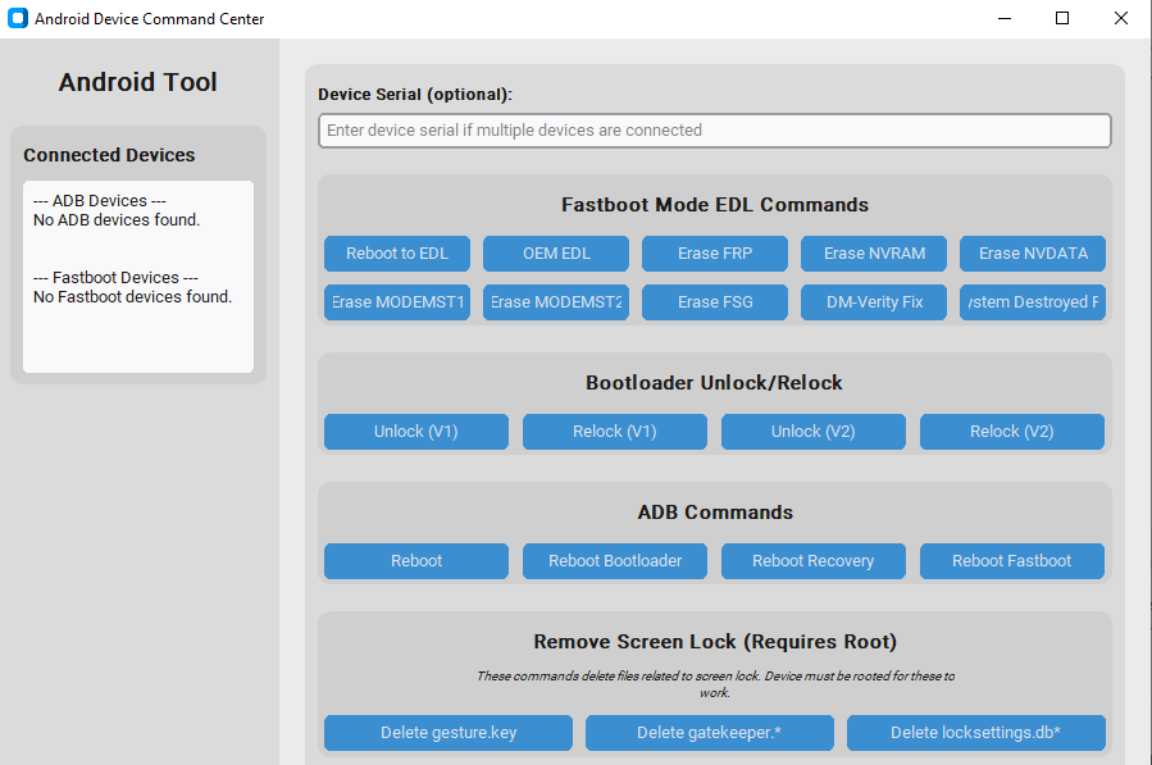Trigger the Erase FSG command
The height and width of the screenshot is (765, 1152).
coord(714,302)
